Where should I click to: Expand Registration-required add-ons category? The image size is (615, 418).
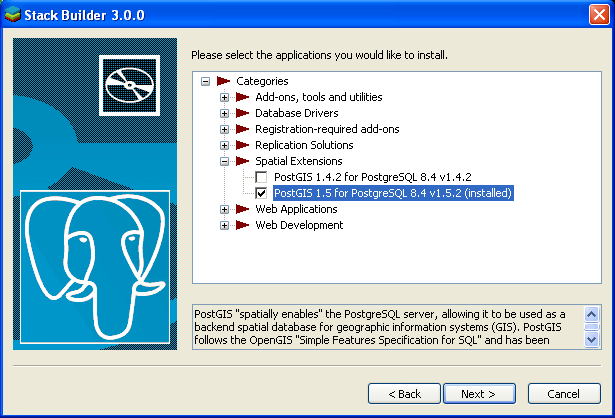coord(224,129)
